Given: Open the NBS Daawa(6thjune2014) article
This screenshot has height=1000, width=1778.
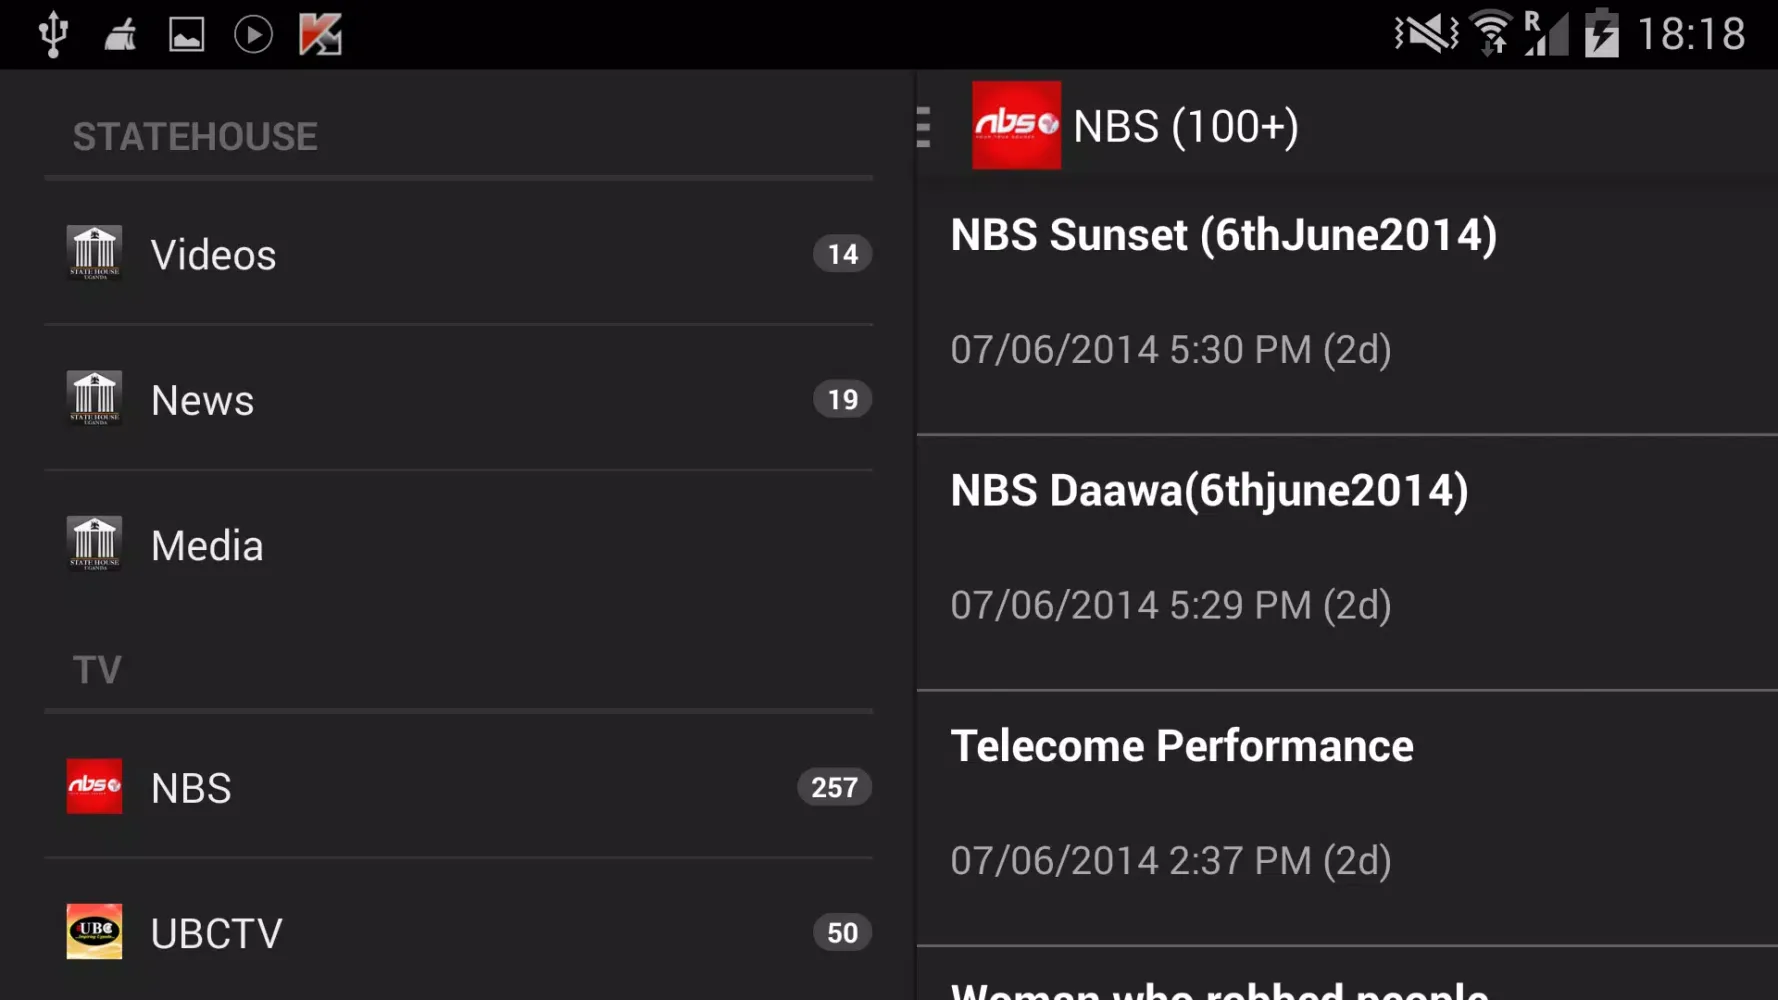Looking at the screenshot, I should click(x=1208, y=490).
